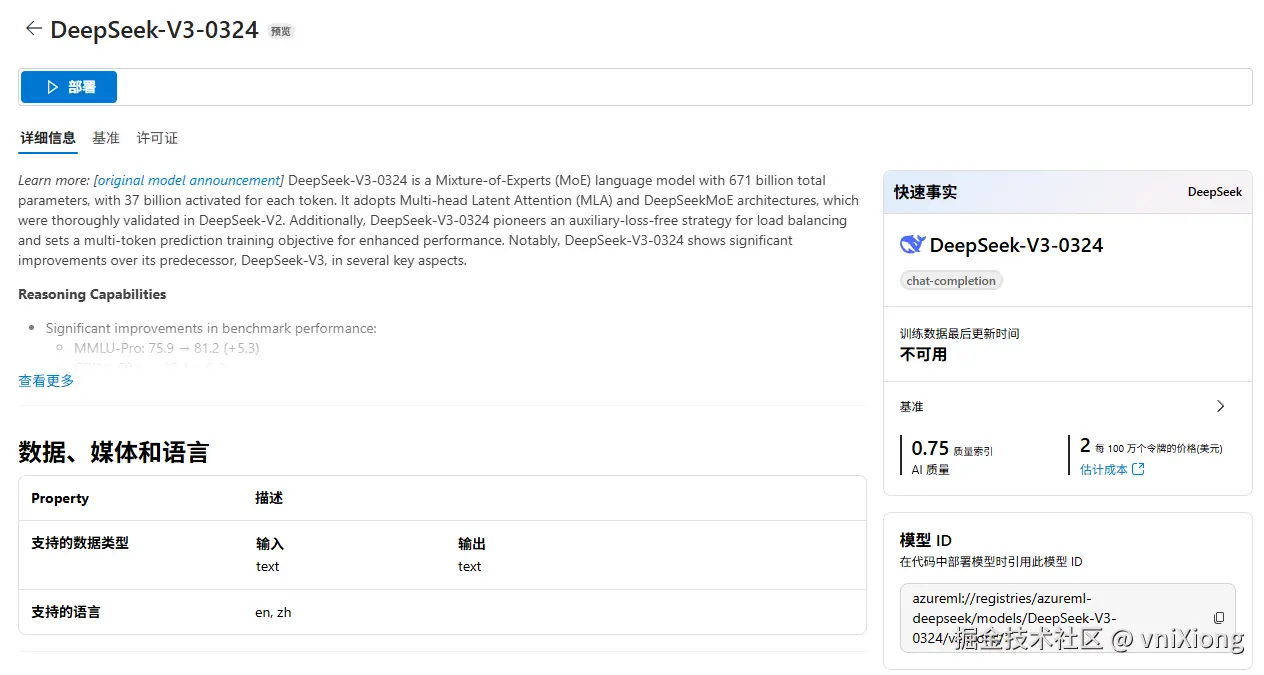Click the external link icon beside 估计成本
Image resolution: width=1264 pixels, height=675 pixels.
[1138, 469]
